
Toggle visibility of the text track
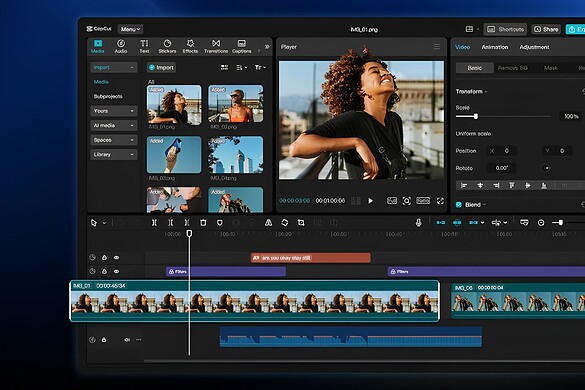pyautogui.click(x=116, y=258)
